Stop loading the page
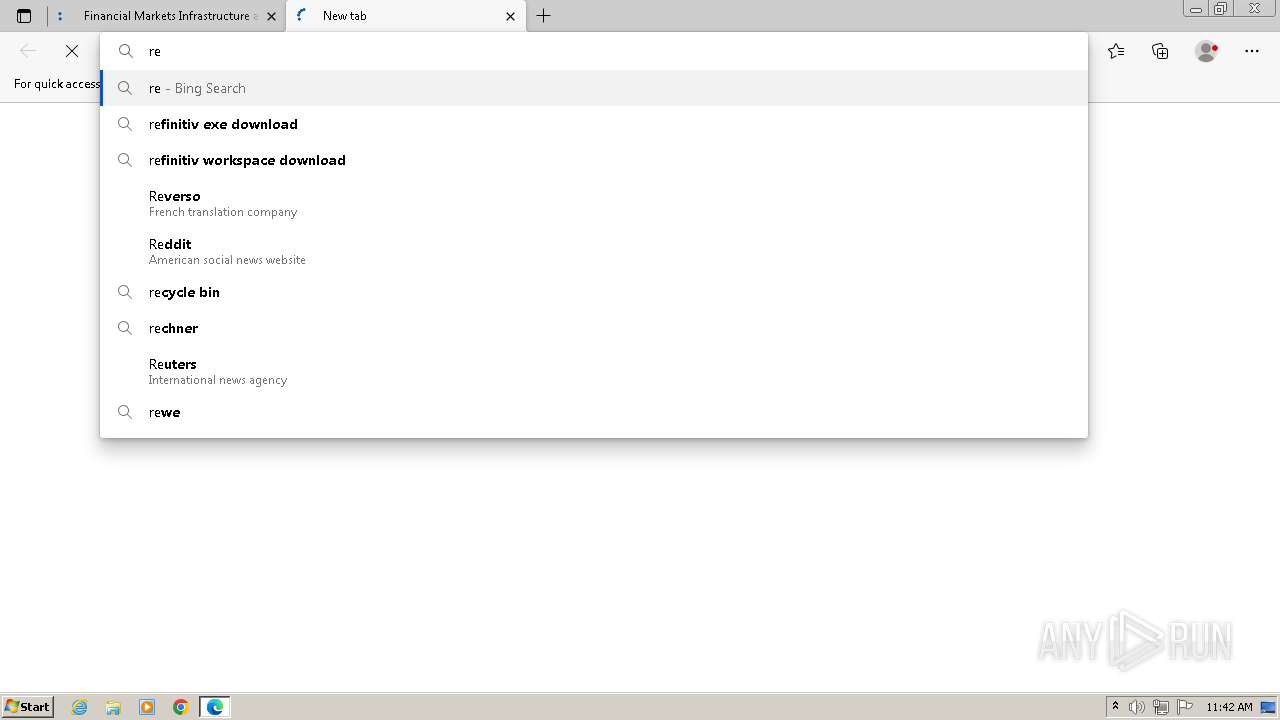The image size is (1280, 720). tap(72, 51)
